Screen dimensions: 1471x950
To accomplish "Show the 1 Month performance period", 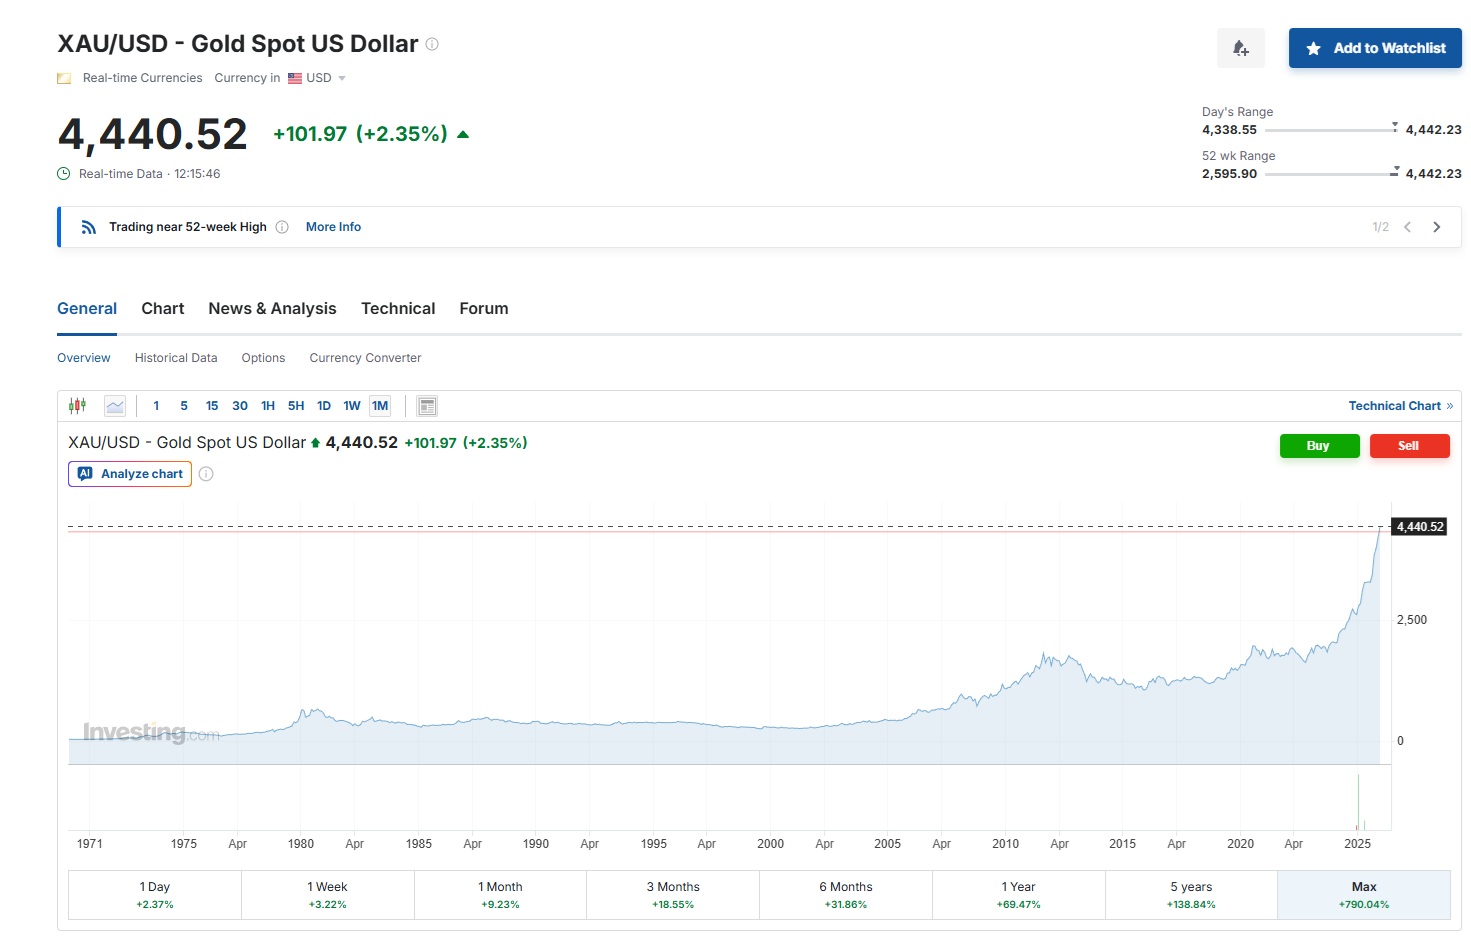I will tap(500, 895).
